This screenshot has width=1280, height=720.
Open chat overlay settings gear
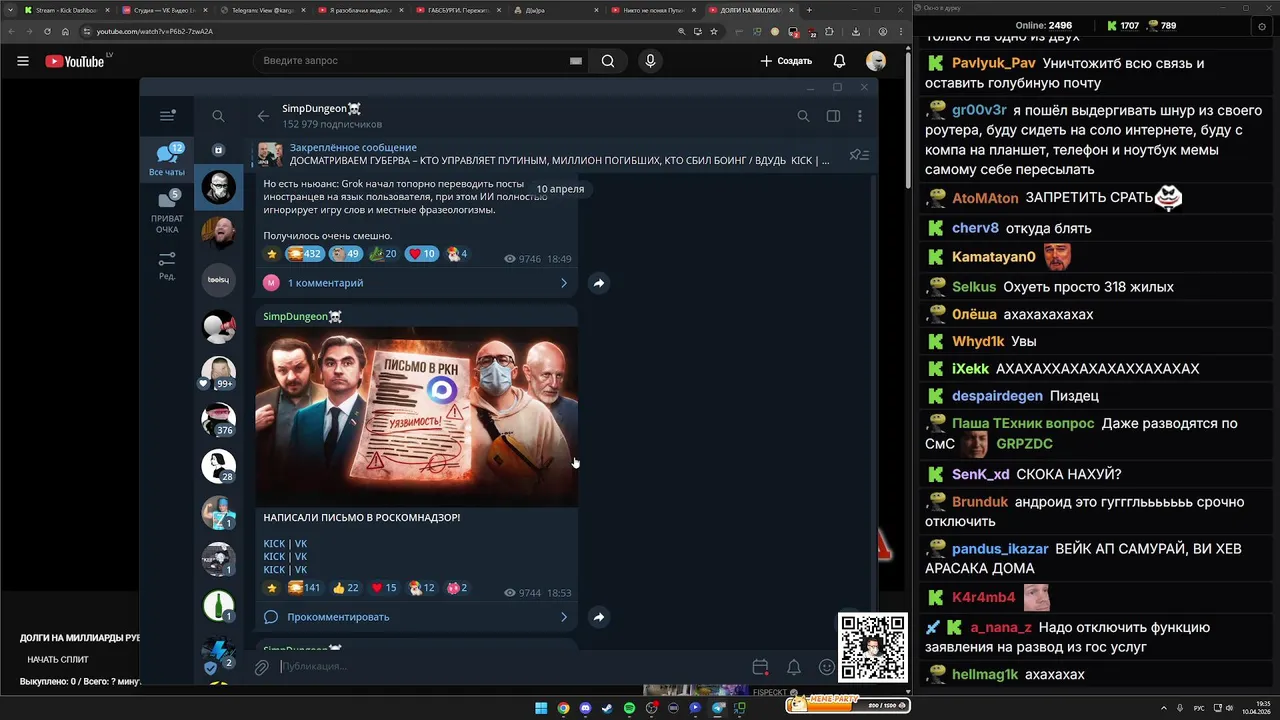click(1262, 27)
